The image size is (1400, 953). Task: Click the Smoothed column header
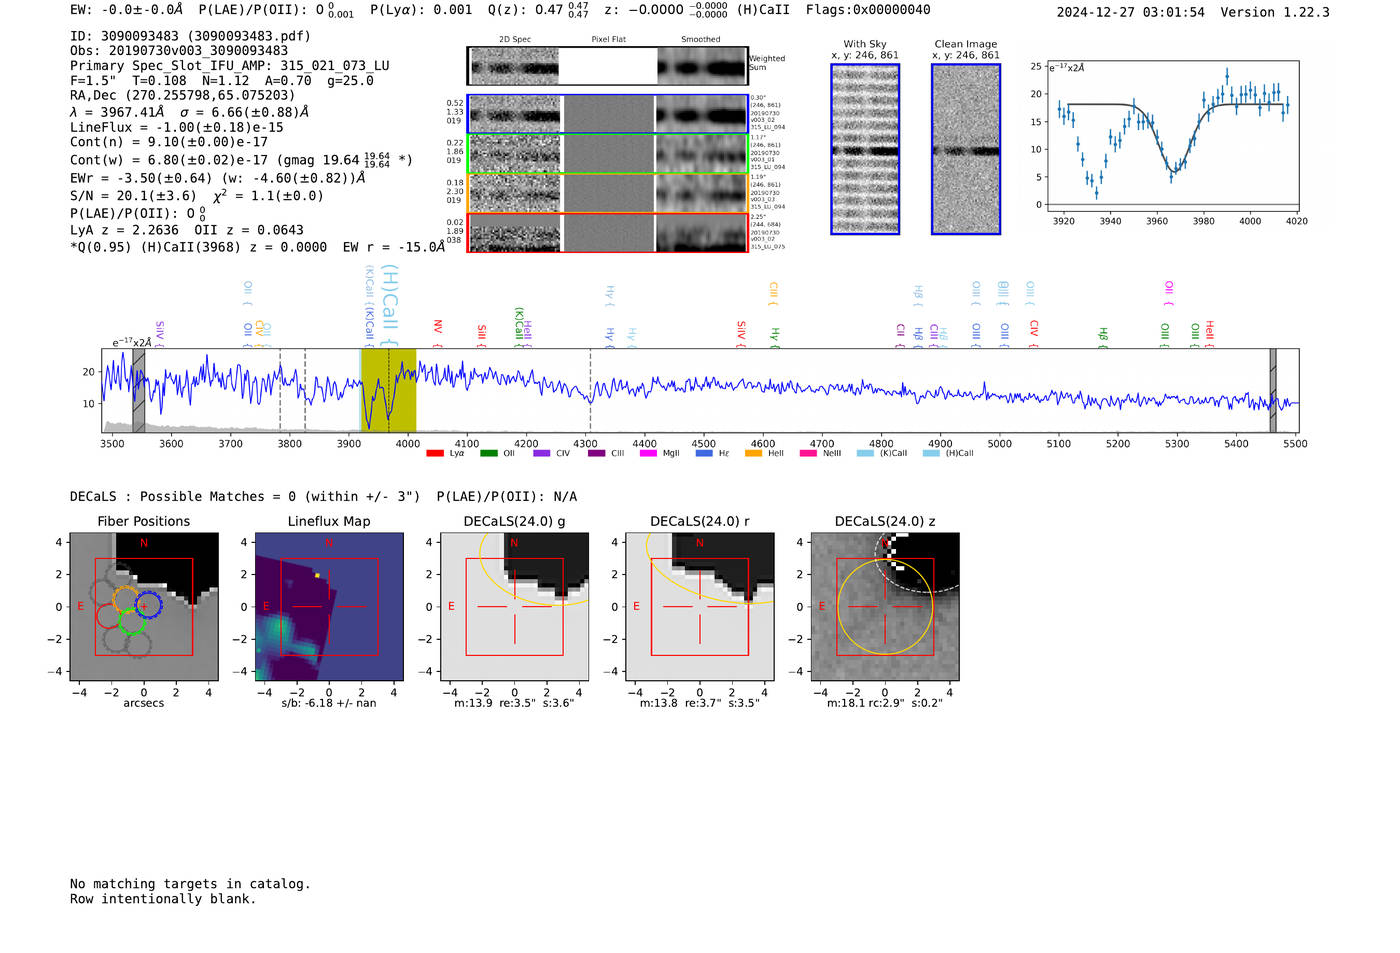pos(700,40)
